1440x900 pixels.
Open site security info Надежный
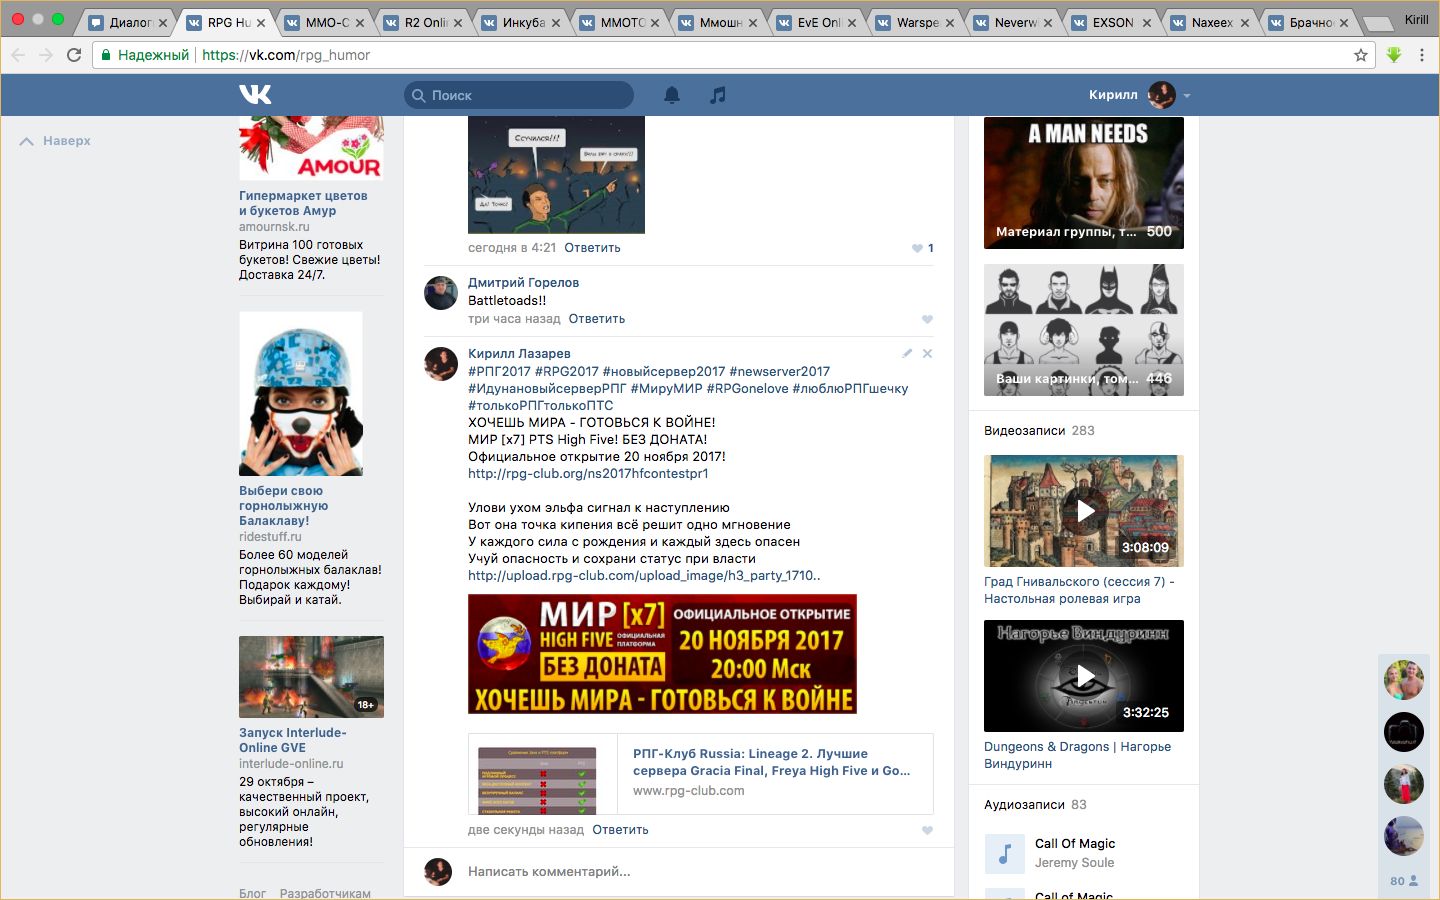145,55
